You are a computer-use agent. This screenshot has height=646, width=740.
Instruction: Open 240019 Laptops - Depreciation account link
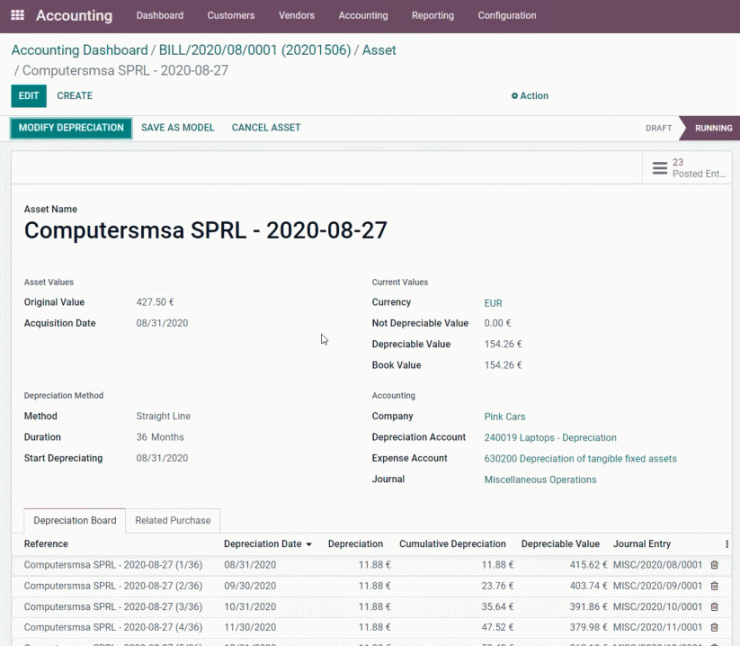coord(550,438)
